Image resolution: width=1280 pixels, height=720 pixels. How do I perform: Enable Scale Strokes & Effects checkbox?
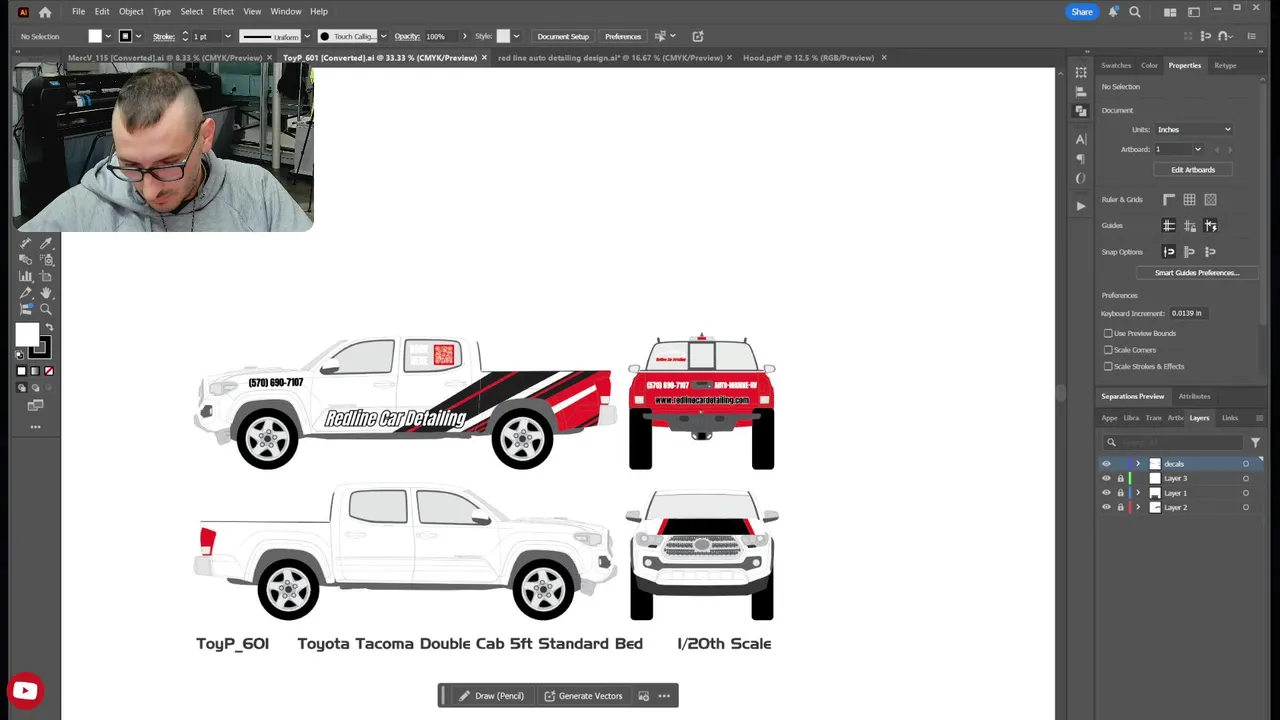(x=1108, y=366)
